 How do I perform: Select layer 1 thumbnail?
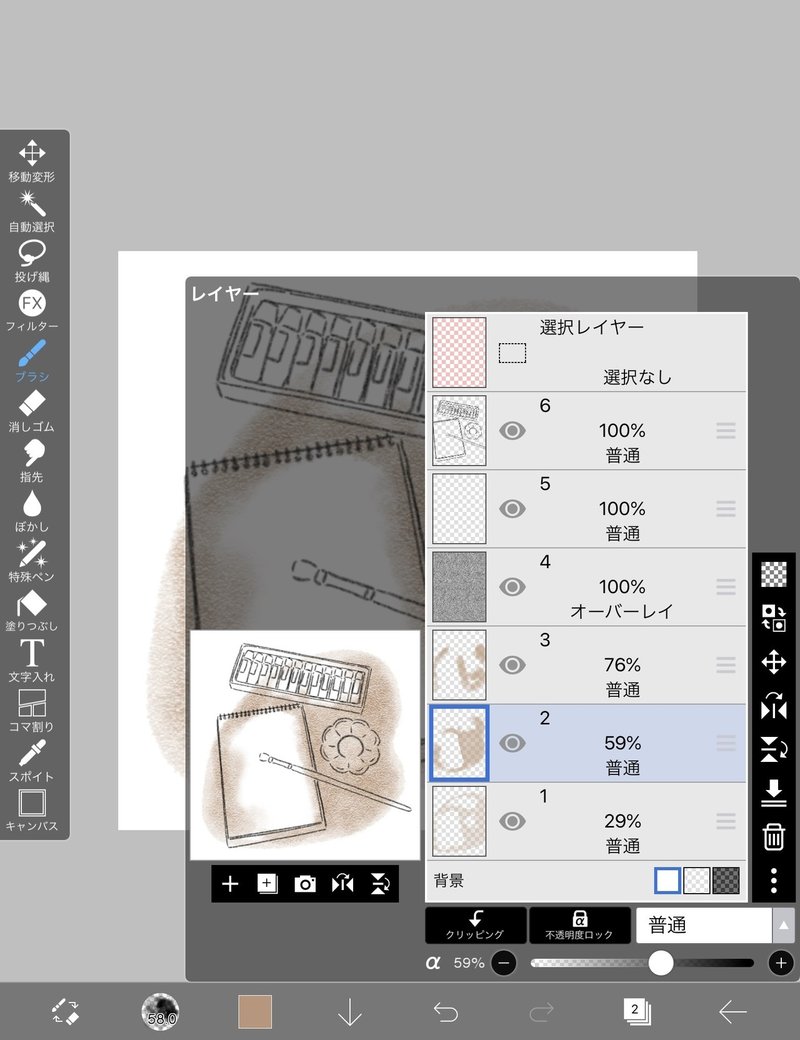pyautogui.click(x=459, y=821)
